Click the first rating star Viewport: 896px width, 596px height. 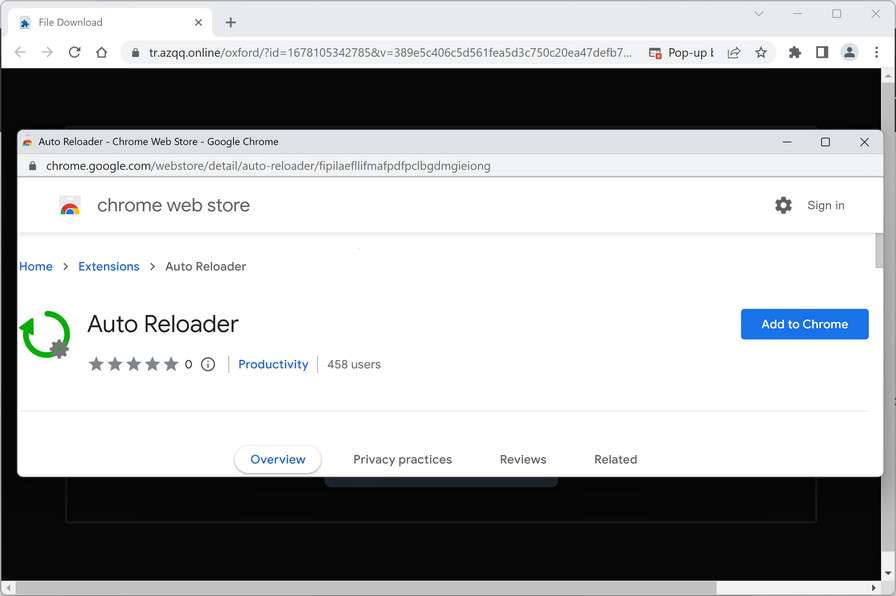pyautogui.click(x=96, y=364)
